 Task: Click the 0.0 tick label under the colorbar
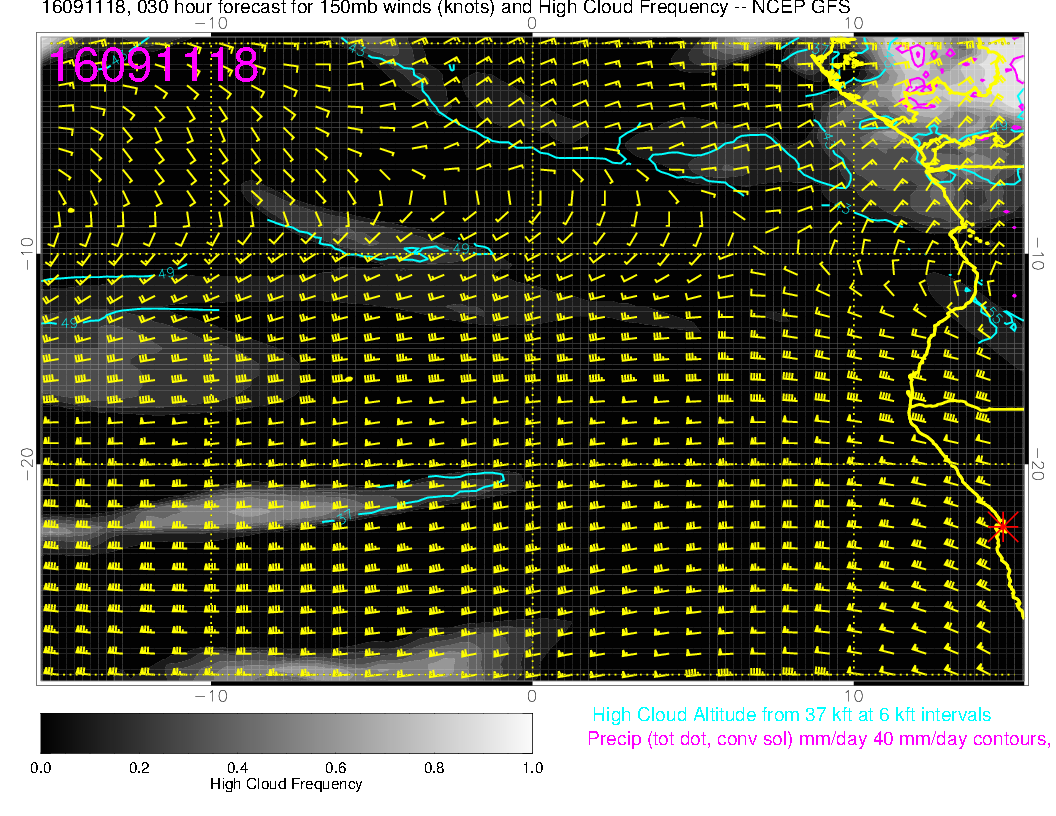pos(41,767)
